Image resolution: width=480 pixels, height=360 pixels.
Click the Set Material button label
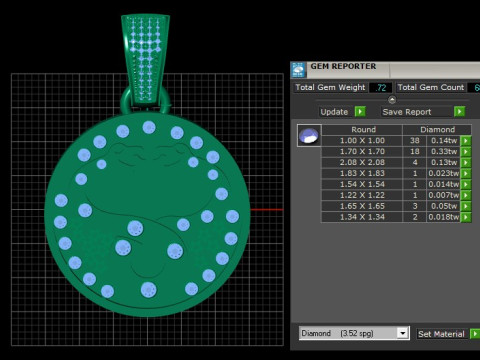[441, 334]
